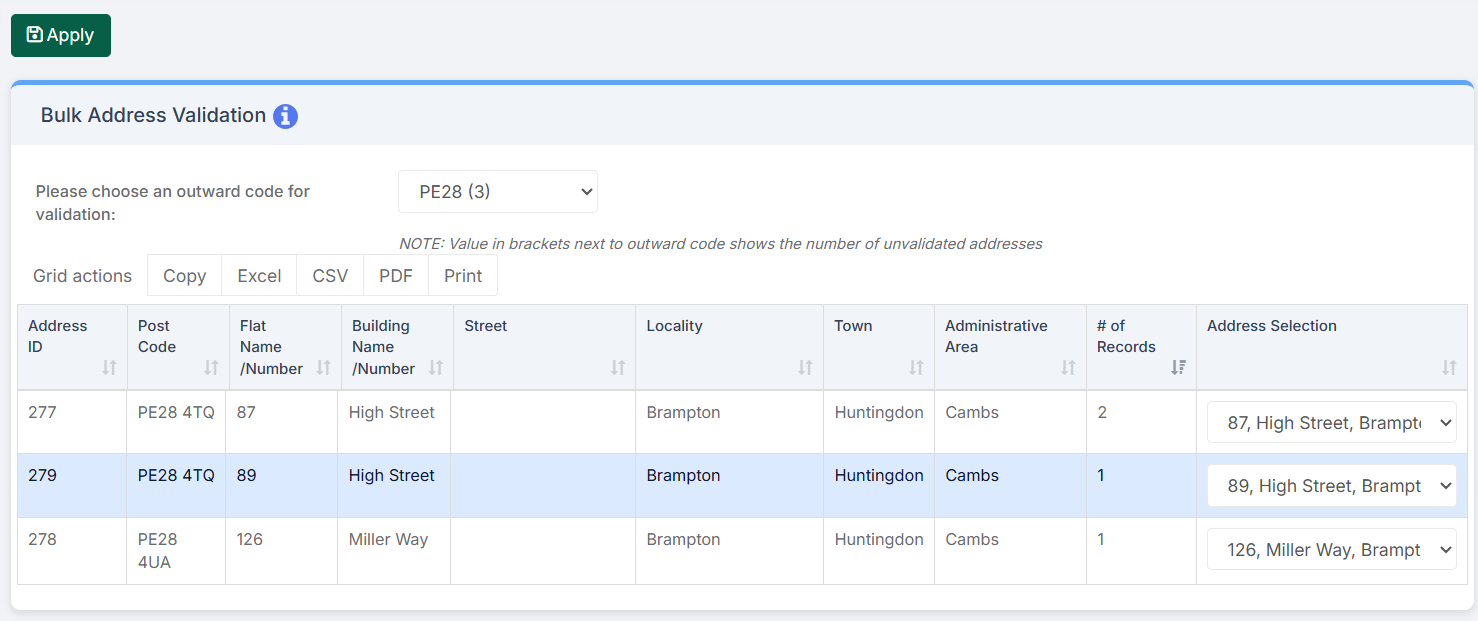The height and width of the screenshot is (621, 1478).
Task: Select the row with Address ID 278
Action: pyautogui.click(x=43, y=540)
